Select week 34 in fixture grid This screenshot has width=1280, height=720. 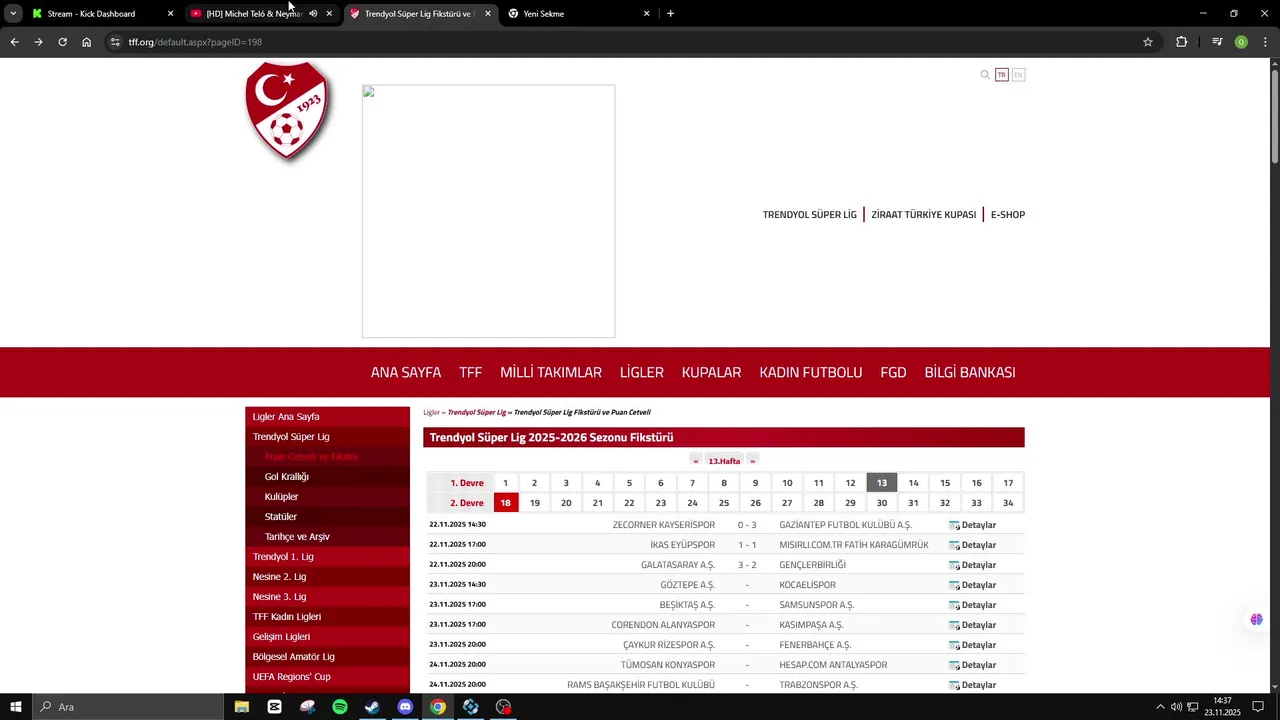tap(1008, 503)
